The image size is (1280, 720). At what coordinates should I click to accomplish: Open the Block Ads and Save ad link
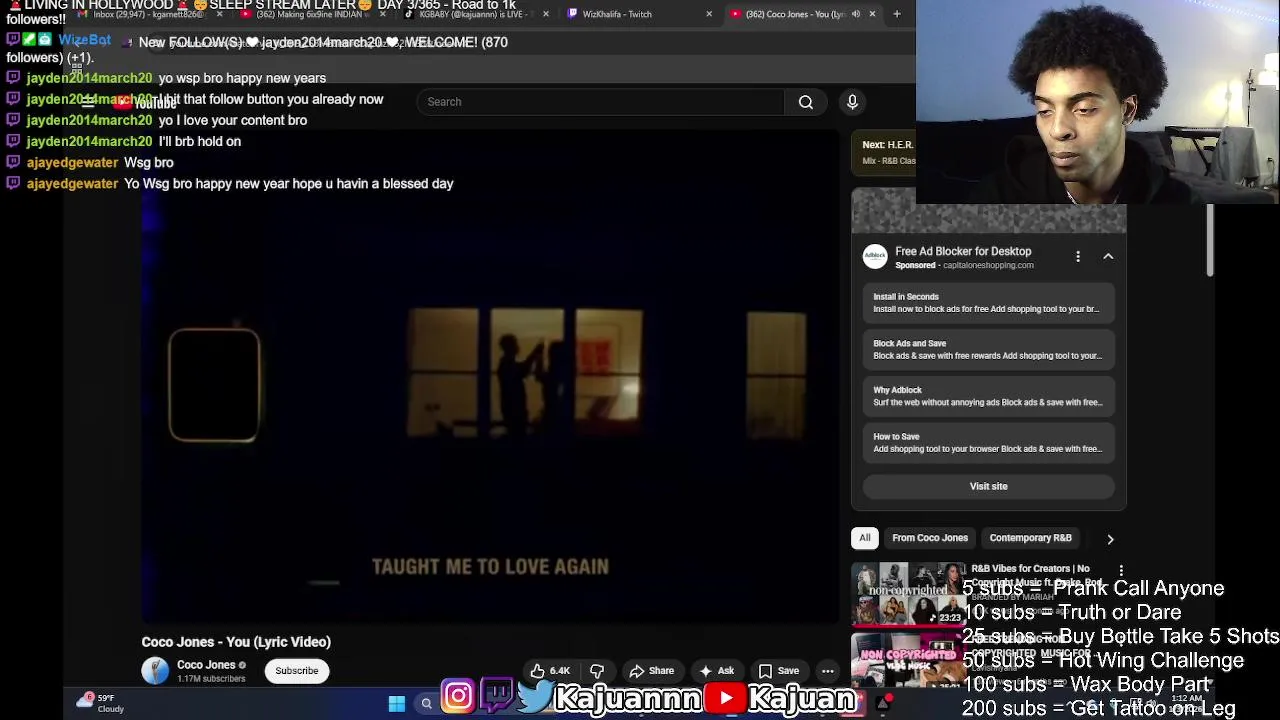point(988,349)
